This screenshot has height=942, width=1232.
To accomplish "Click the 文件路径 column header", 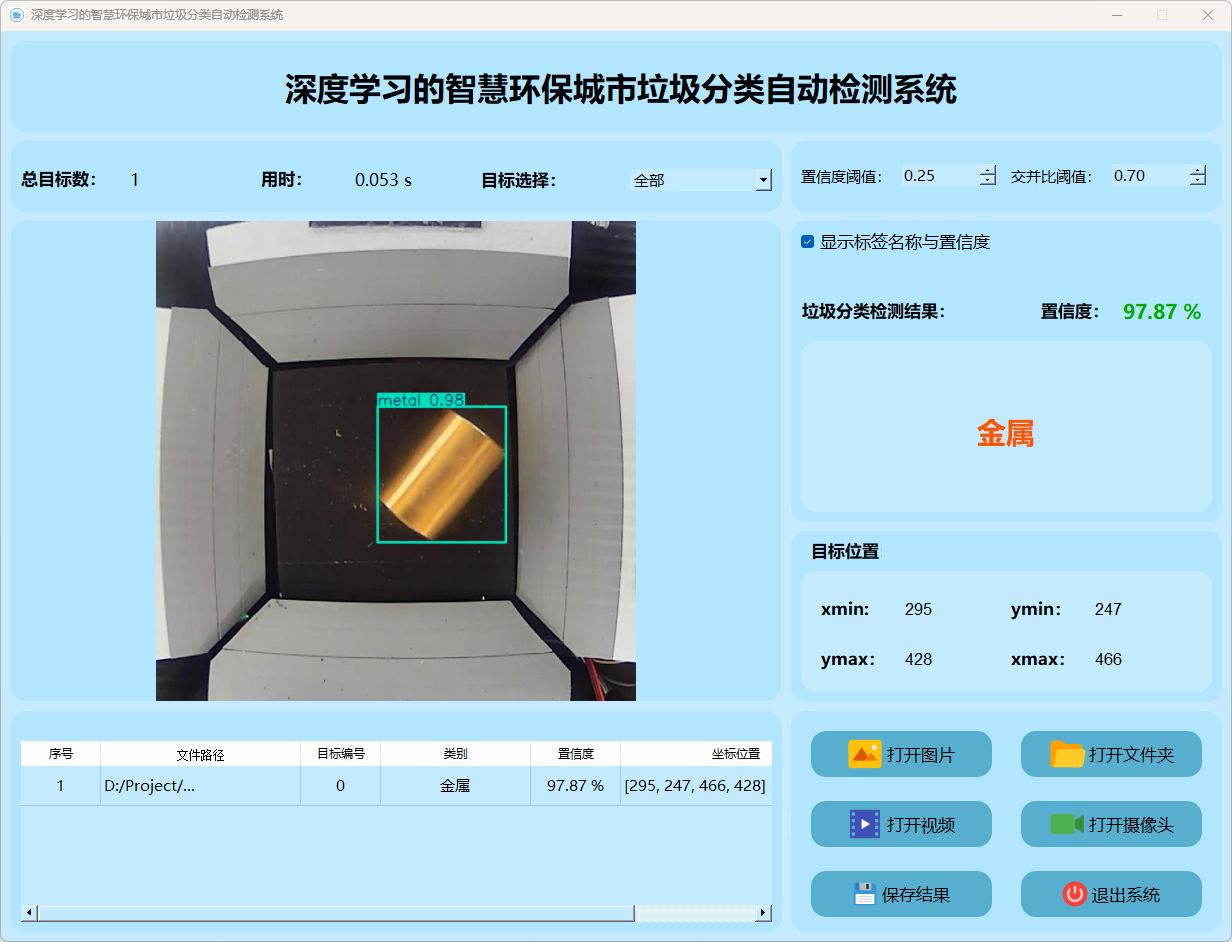I will (x=201, y=754).
